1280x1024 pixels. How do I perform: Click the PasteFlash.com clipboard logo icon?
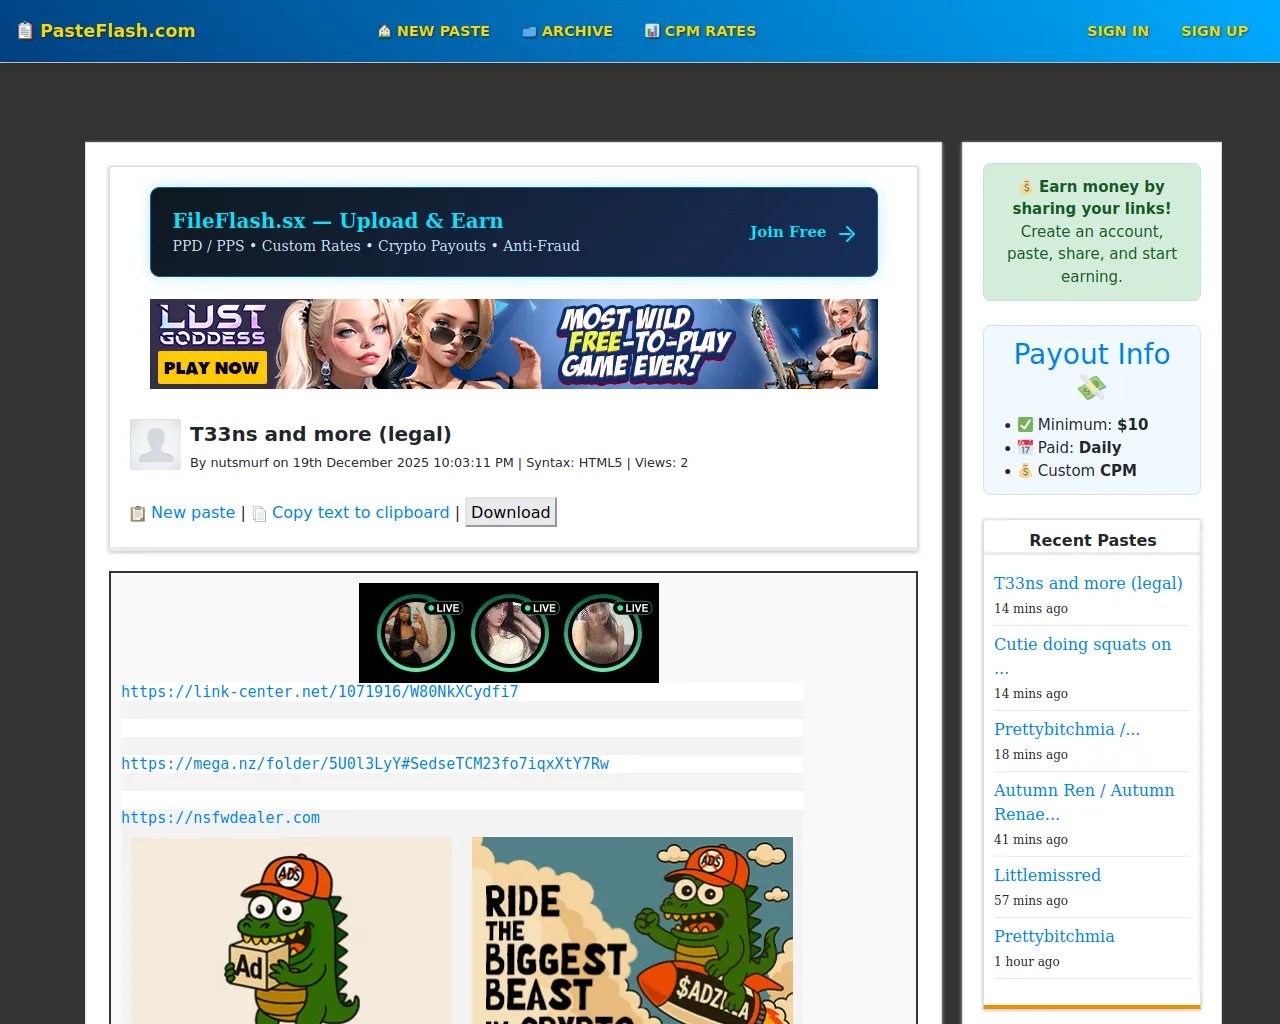25,31
